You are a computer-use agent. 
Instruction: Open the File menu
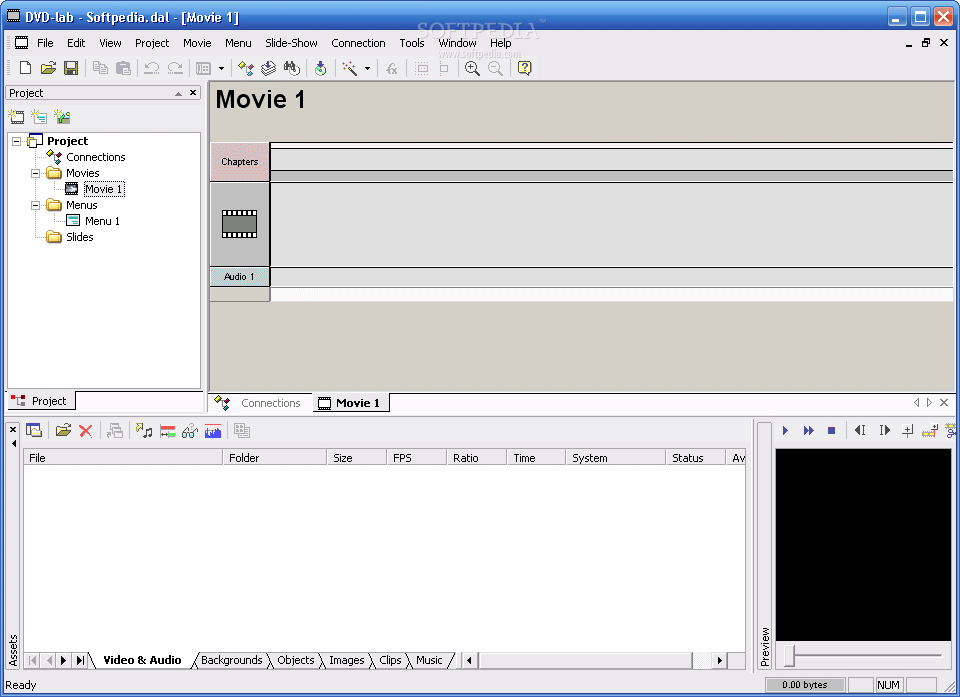coord(45,43)
